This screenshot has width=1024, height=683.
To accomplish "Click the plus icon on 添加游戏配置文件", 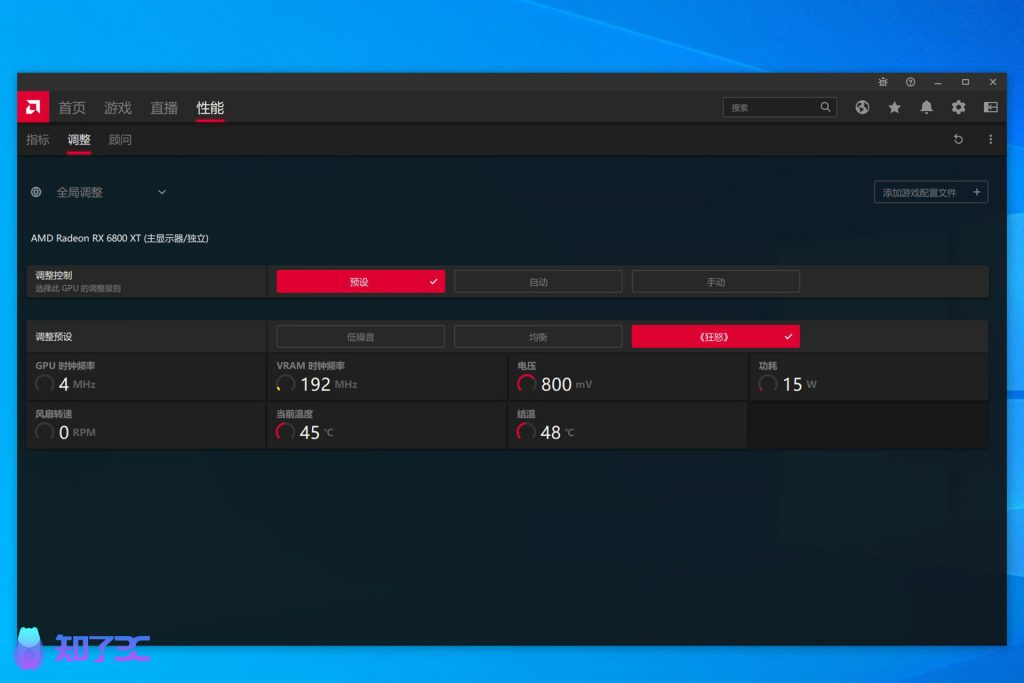I will 976,192.
